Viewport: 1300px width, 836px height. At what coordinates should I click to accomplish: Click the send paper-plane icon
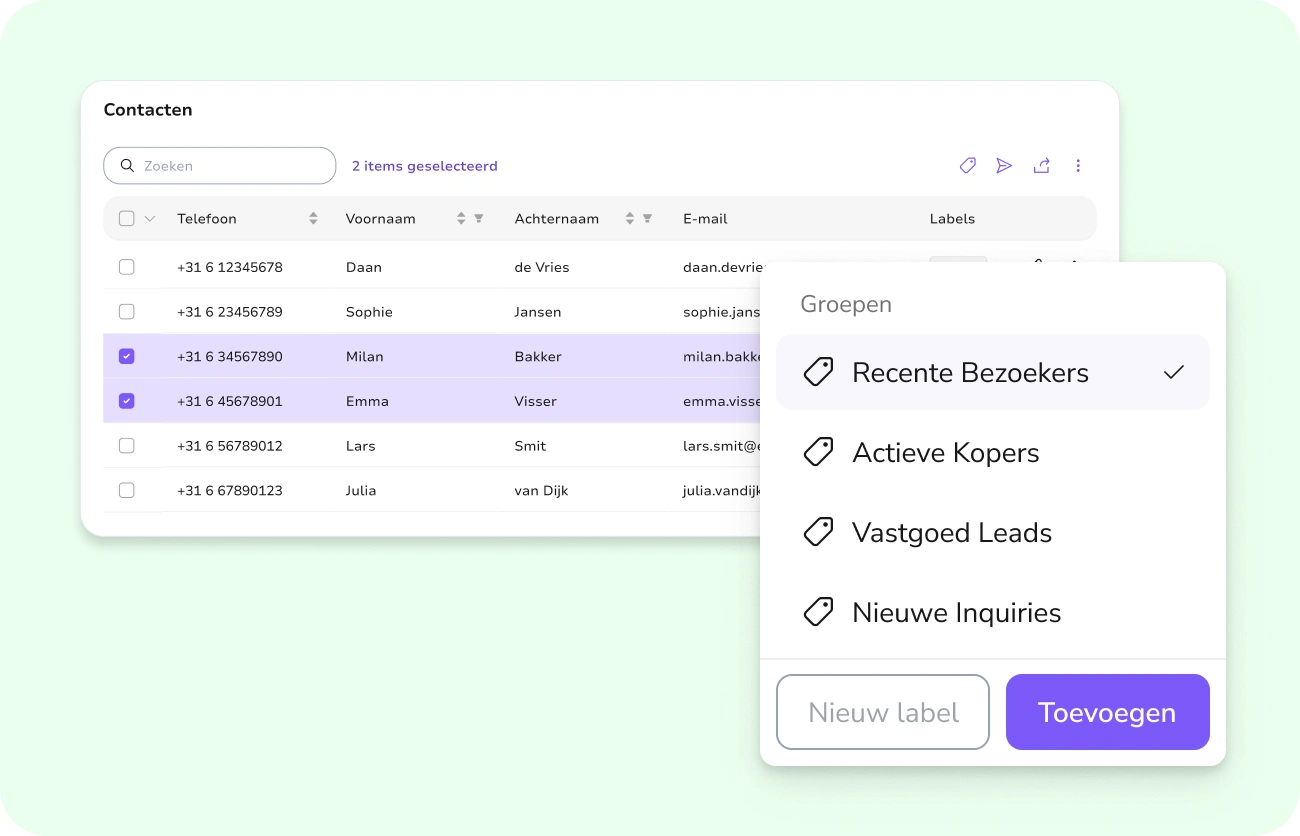coord(1004,166)
